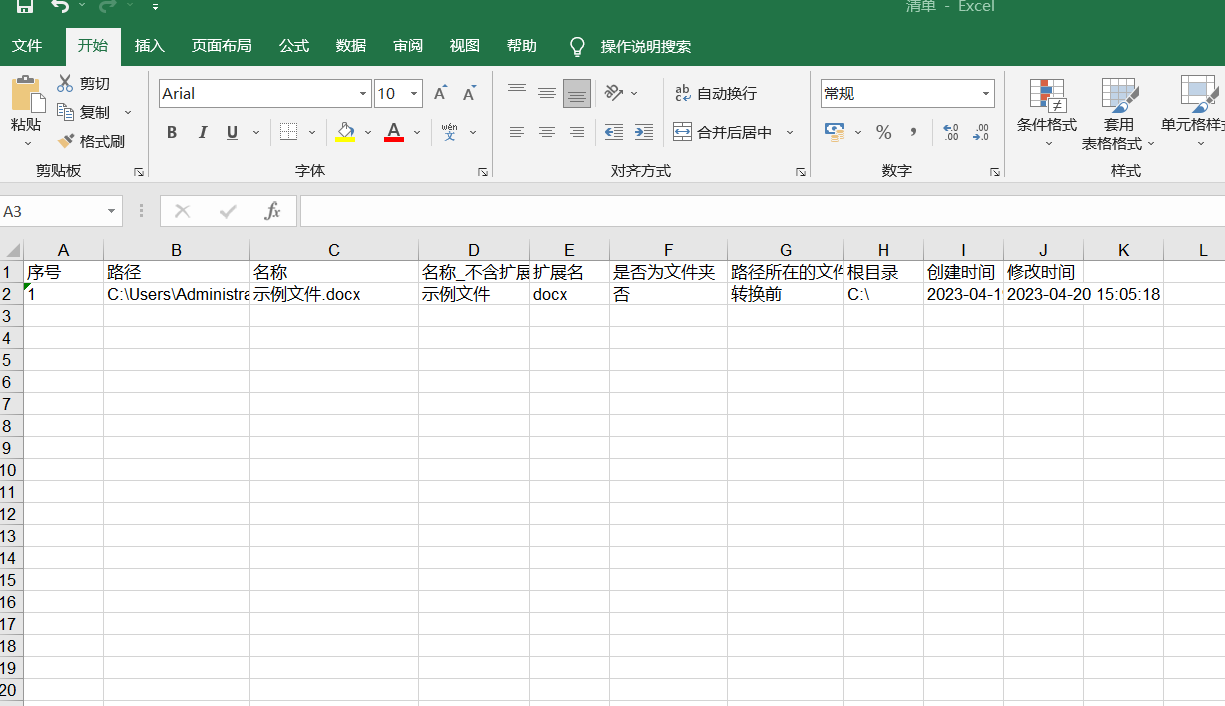Click the insert function fx icon
This screenshot has width=1225, height=706.
272,211
